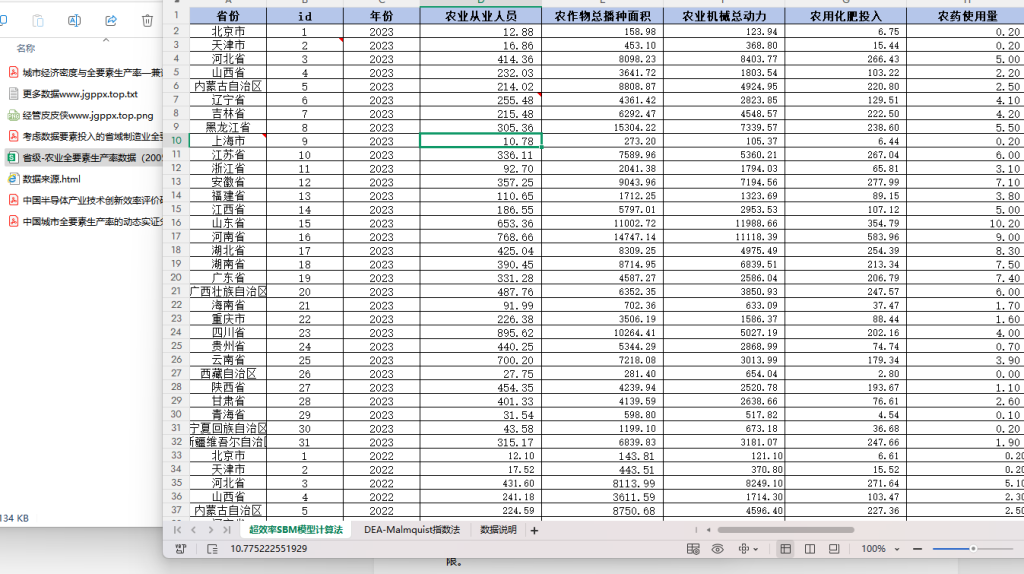Viewport: 1024px width, 574px height.
Task: Add a new sheet with plus button
Action: coord(534,530)
